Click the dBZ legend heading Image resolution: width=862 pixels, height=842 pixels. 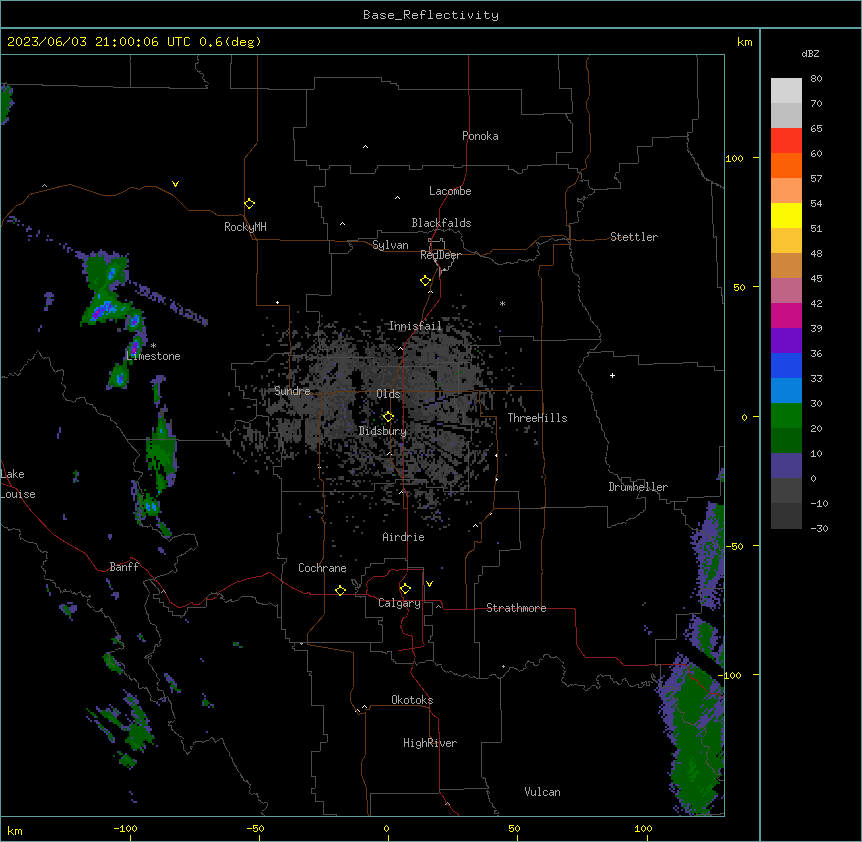point(810,53)
